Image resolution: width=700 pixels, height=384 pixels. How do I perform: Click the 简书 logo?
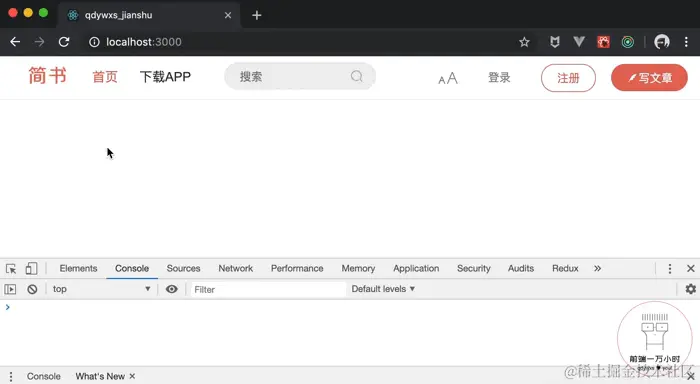[x=48, y=75]
